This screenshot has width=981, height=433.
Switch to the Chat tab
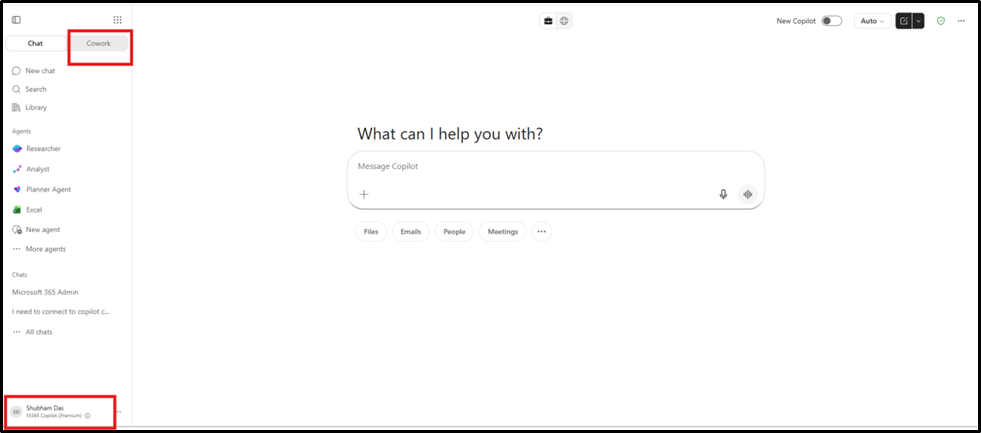pos(36,43)
